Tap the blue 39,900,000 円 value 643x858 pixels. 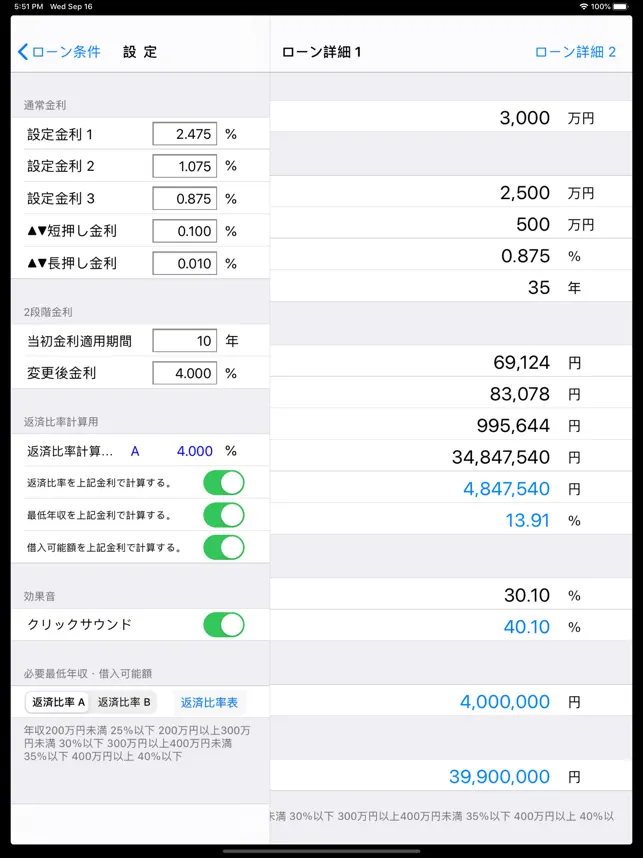499,777
